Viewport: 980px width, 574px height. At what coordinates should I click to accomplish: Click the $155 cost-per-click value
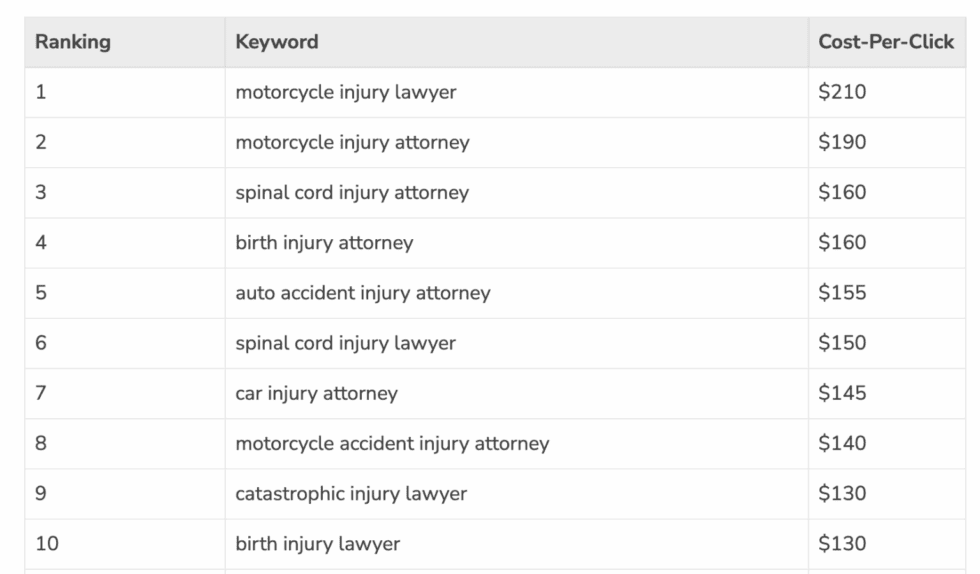[x=842, y=293]
